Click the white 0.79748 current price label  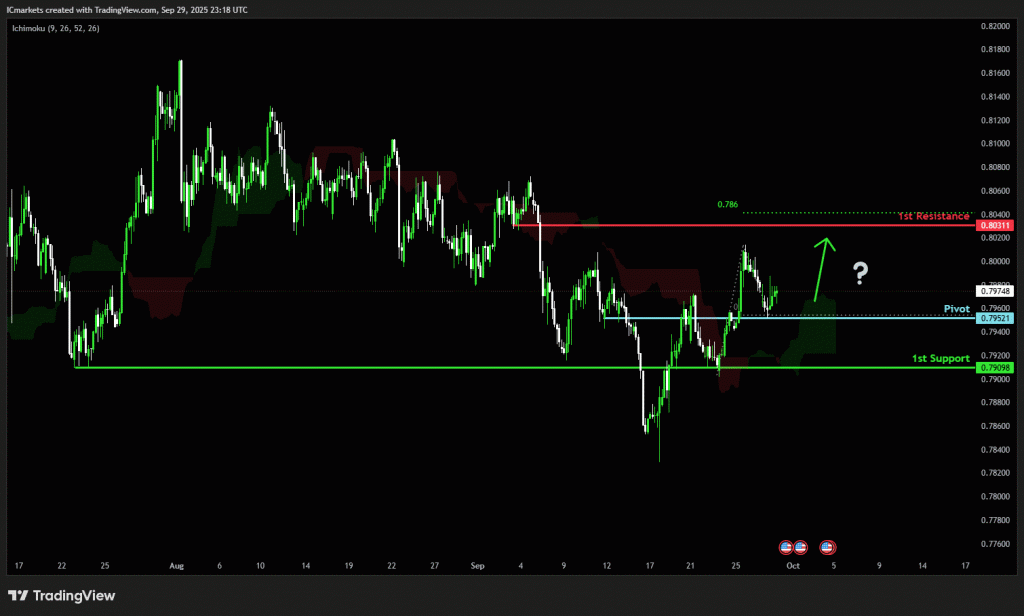[x=996, y=291]
